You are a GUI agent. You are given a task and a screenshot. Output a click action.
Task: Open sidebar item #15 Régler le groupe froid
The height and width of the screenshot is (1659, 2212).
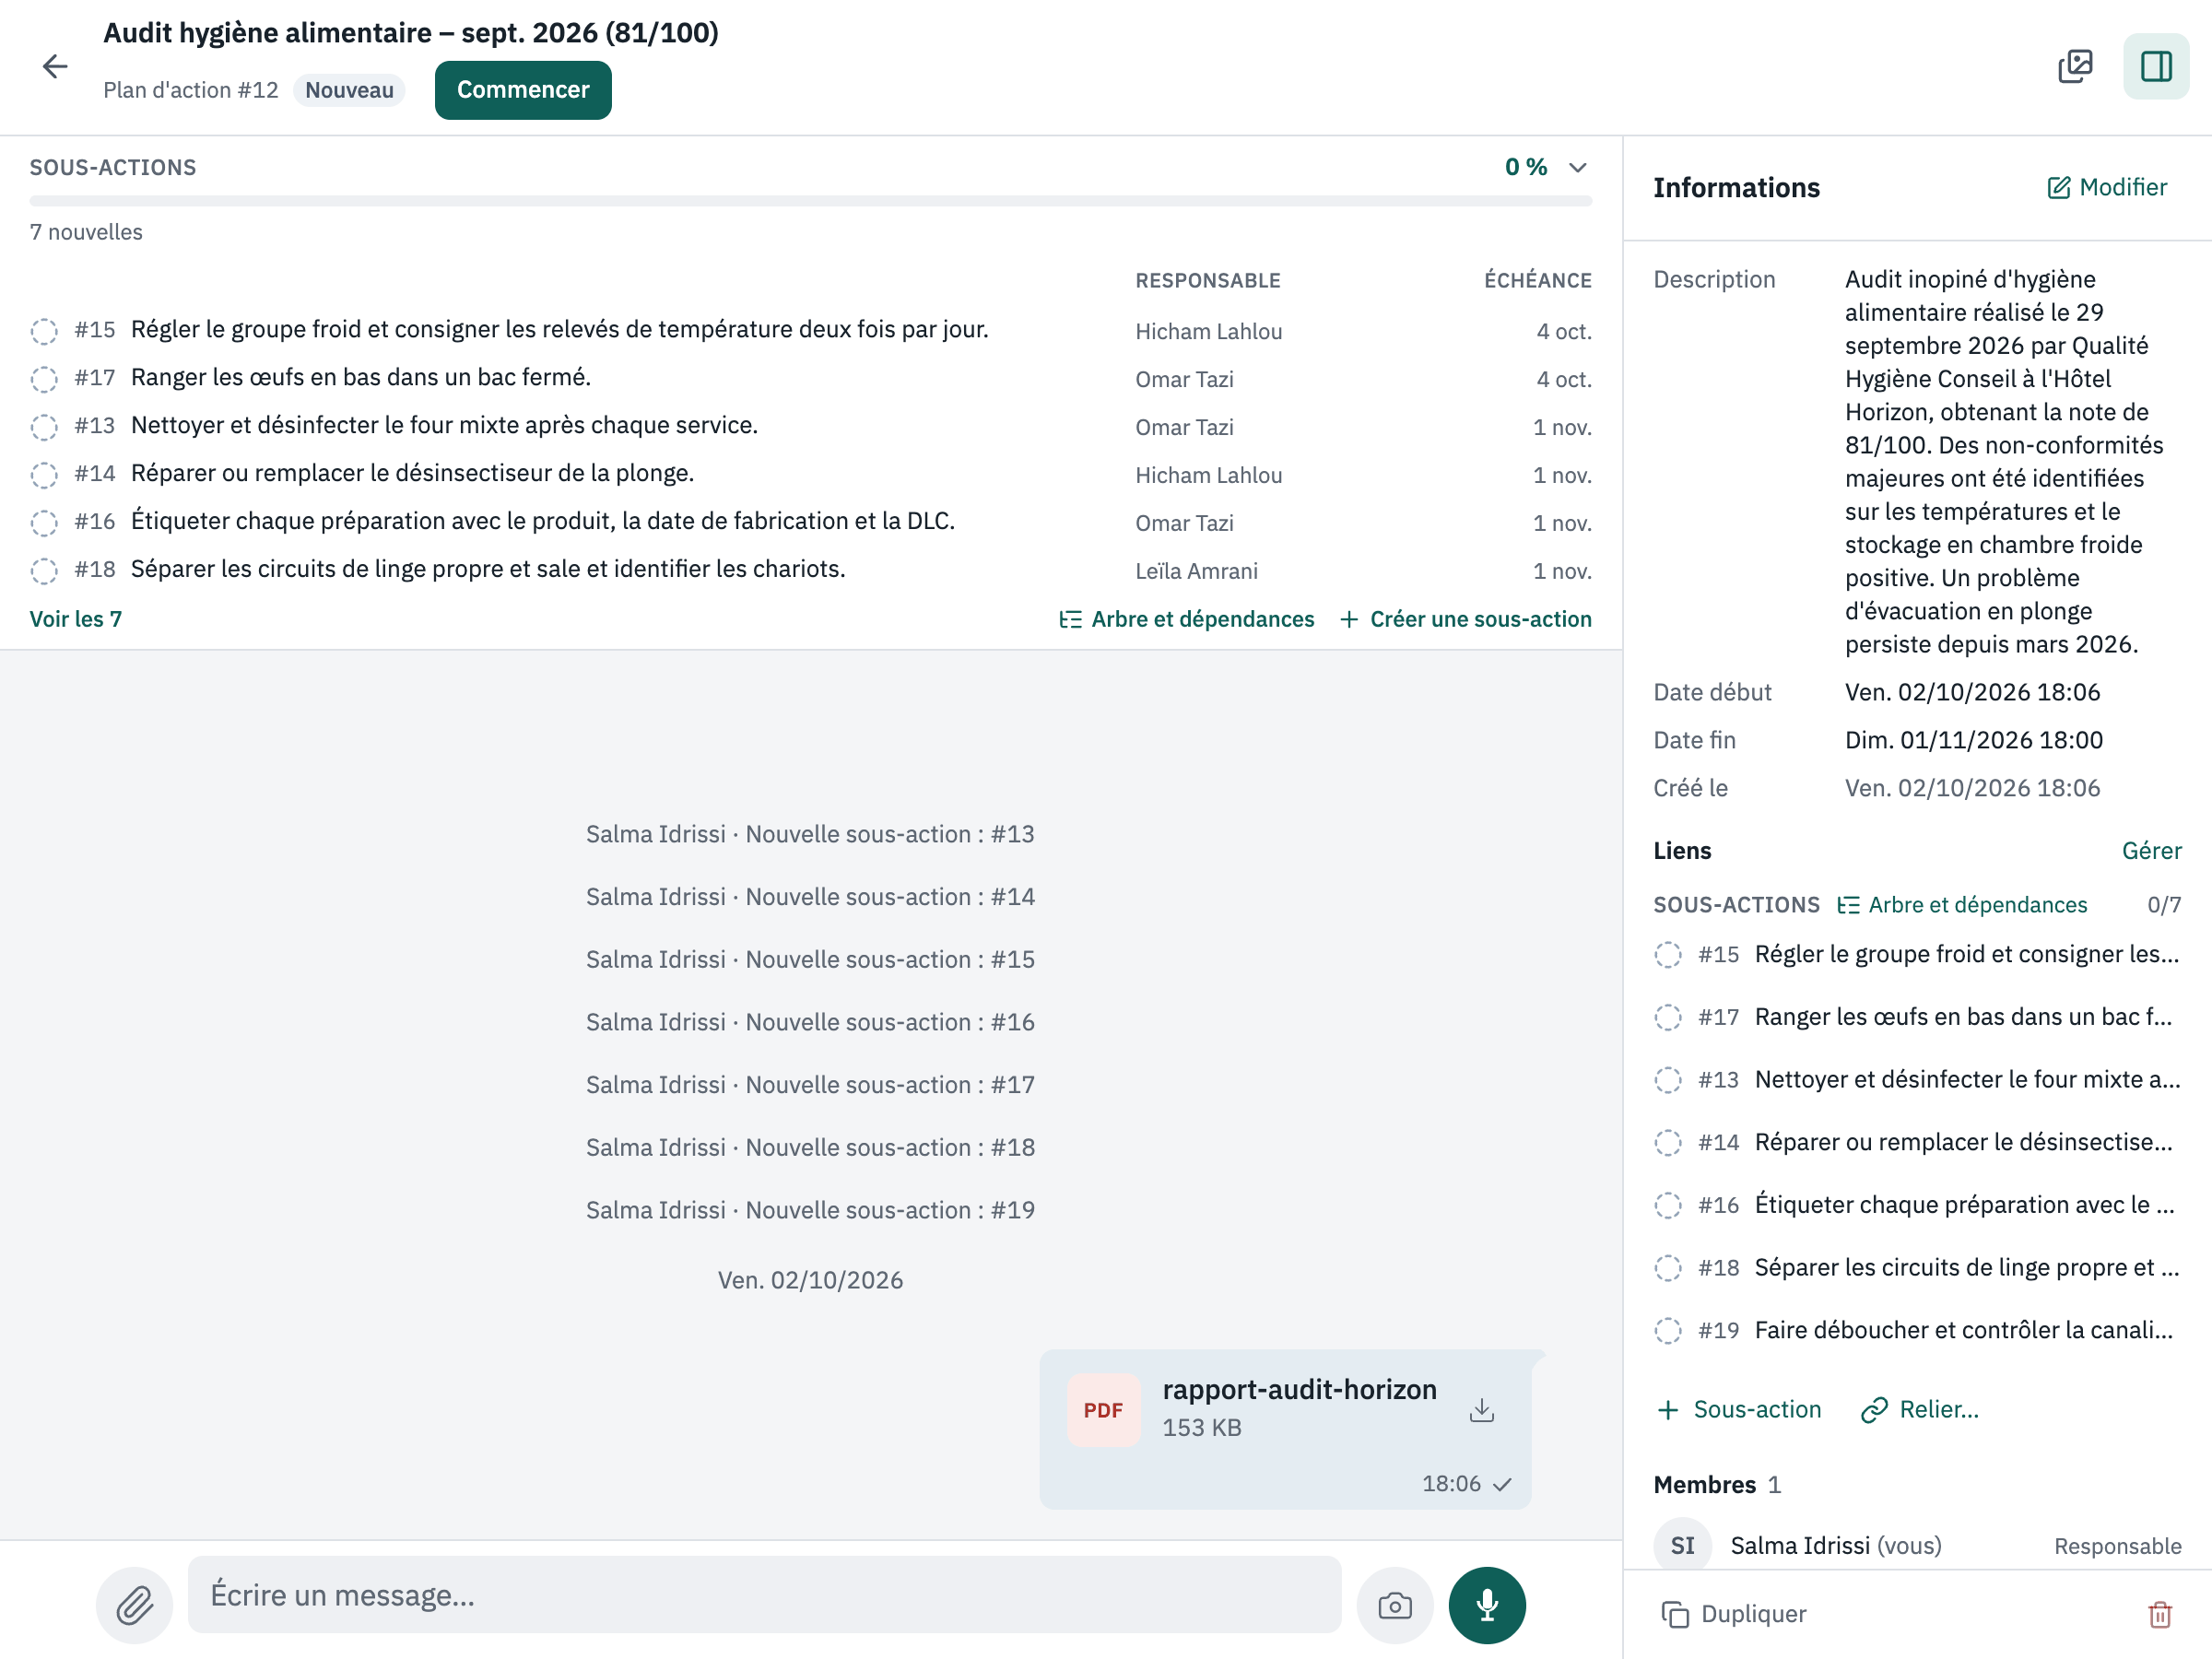tap(1917, 954)
